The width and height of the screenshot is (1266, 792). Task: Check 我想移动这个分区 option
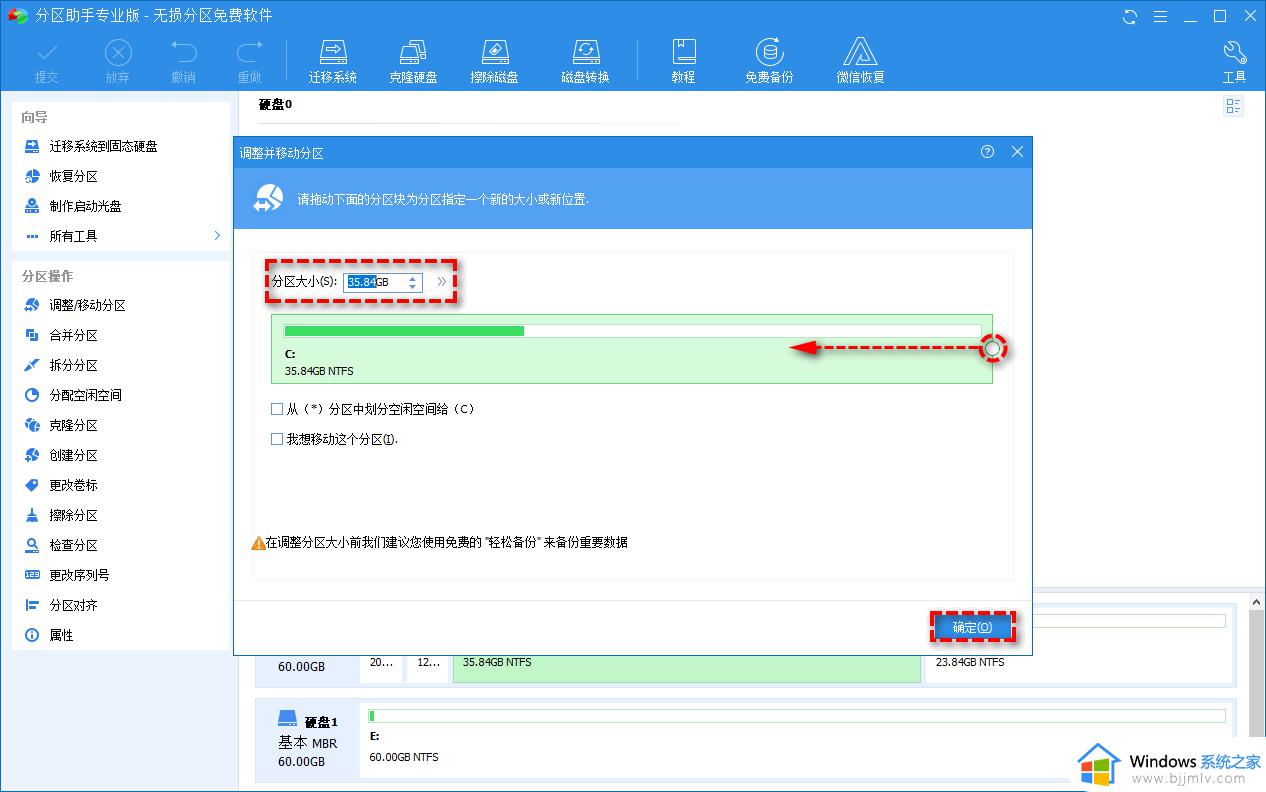pos(277,439)
